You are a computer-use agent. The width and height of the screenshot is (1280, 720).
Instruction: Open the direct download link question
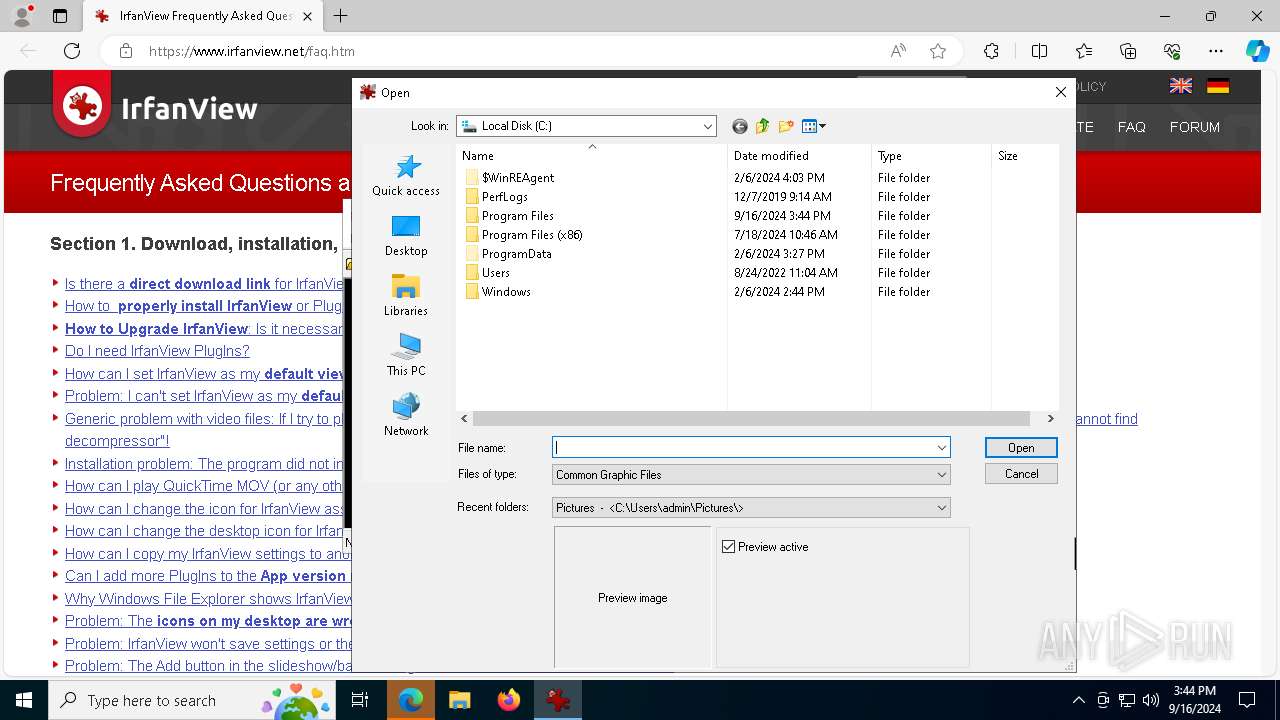[x=204, y=284]
